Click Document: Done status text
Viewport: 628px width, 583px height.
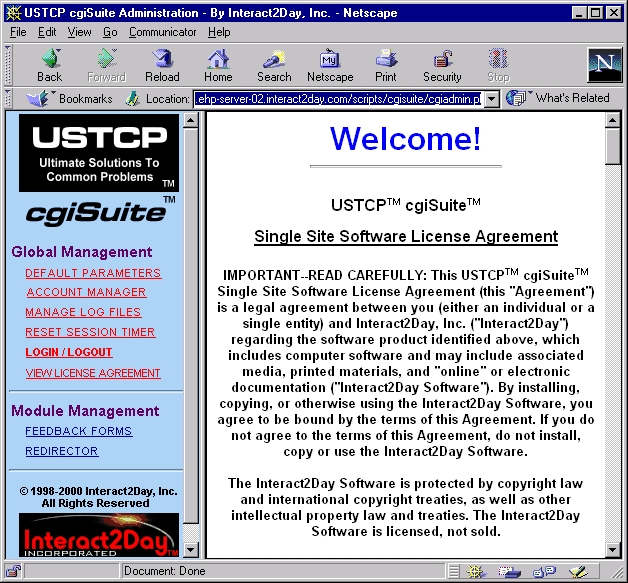pyautogui.click(x=165, y=571)
